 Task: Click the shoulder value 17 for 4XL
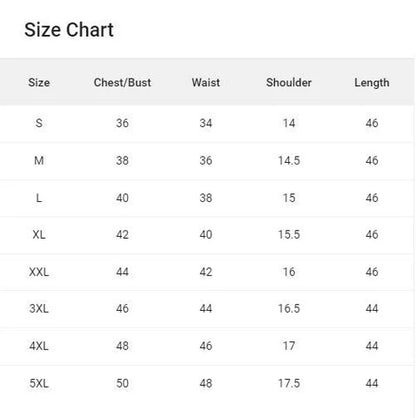click(289, 346)
